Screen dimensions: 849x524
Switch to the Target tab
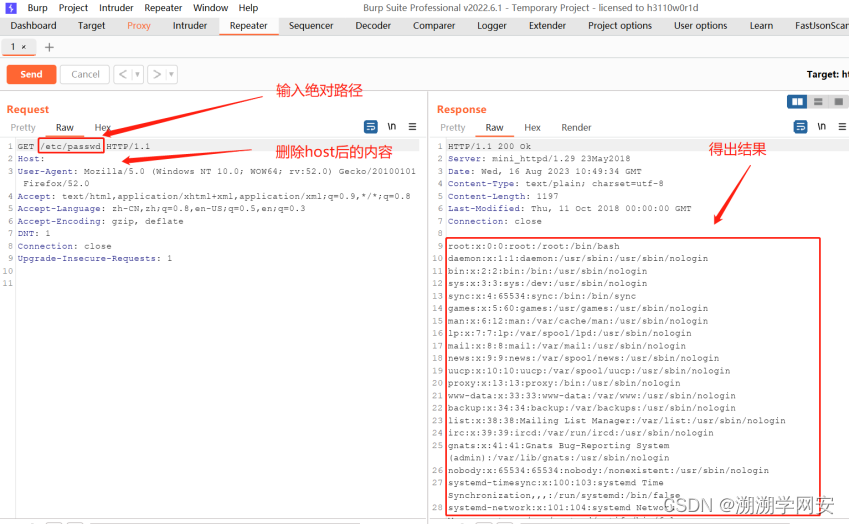click(x=91, y=25)
